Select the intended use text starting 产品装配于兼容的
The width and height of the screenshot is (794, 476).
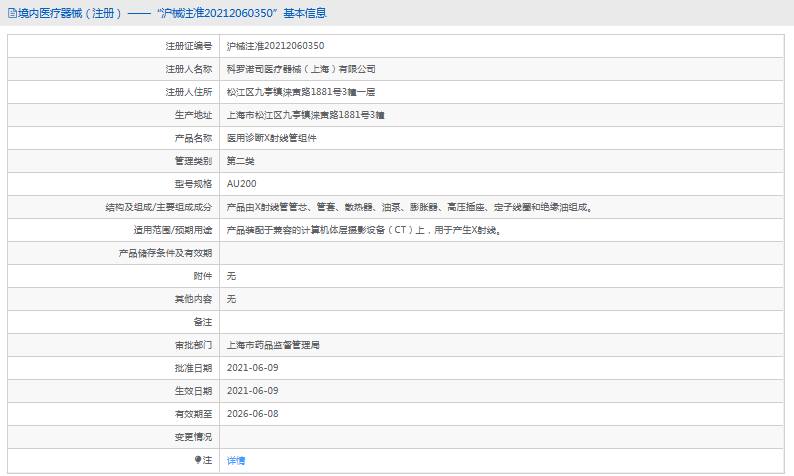coord(364,230)
